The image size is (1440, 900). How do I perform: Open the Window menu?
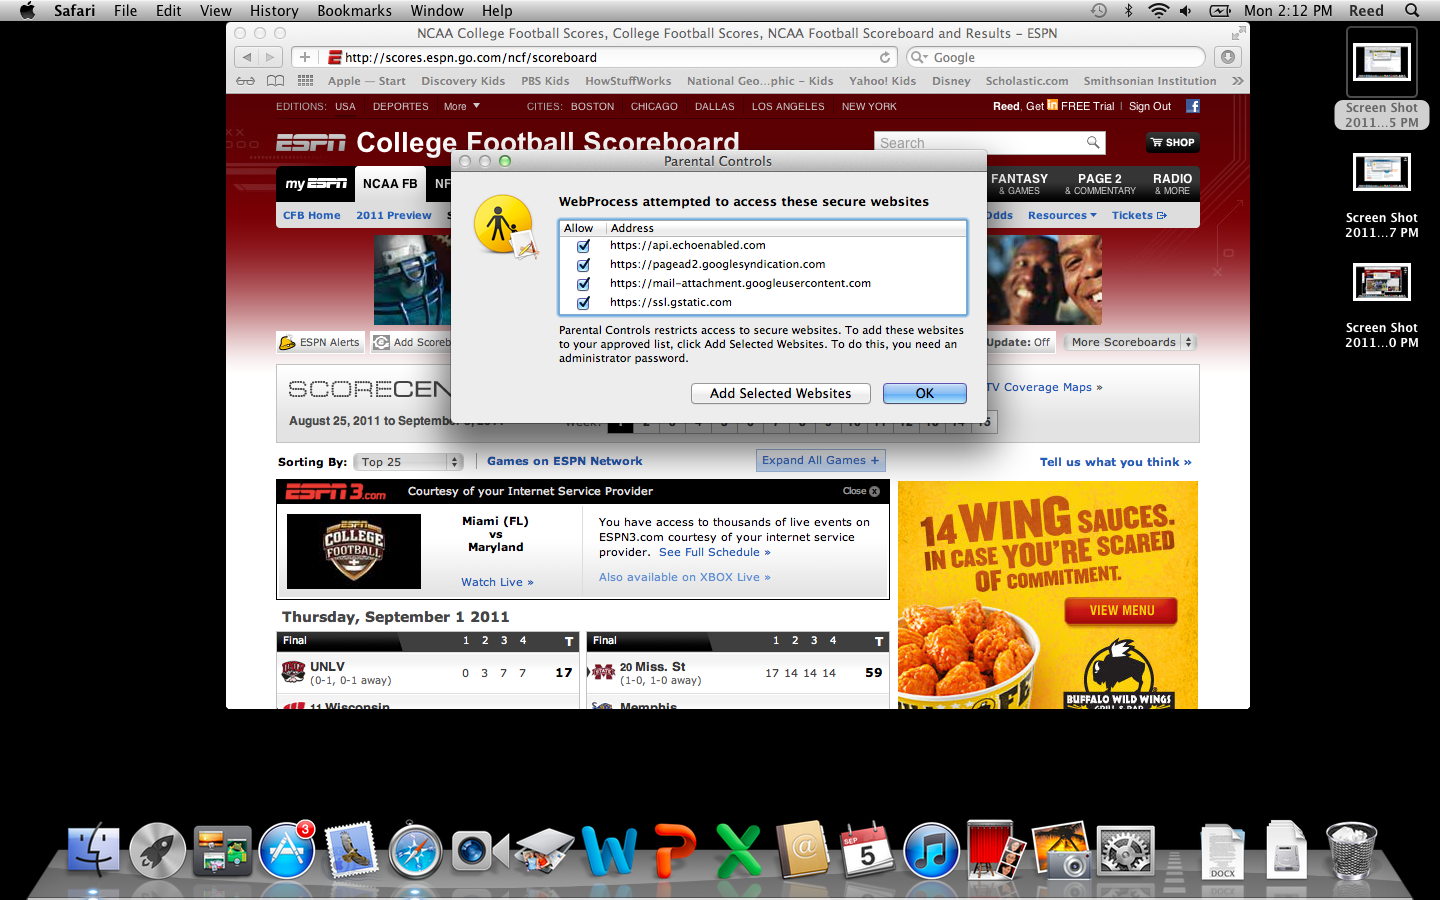[437, 10]
